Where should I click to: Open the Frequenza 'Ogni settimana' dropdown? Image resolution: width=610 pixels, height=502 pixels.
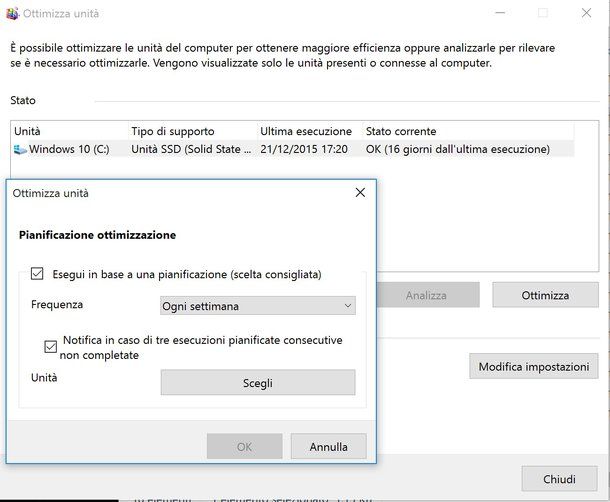tap(258, 306)
